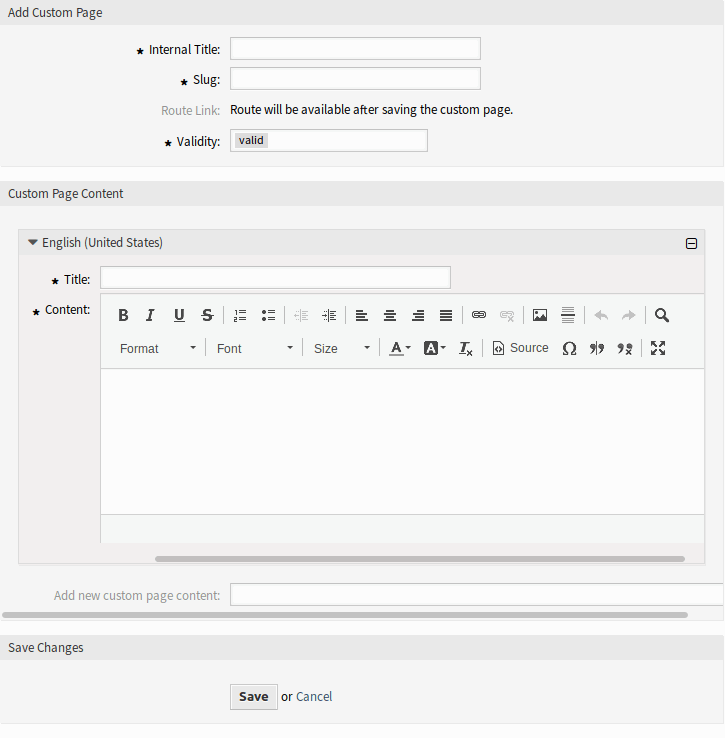
Task: Apply italic formatting
Action: [150, 315]
